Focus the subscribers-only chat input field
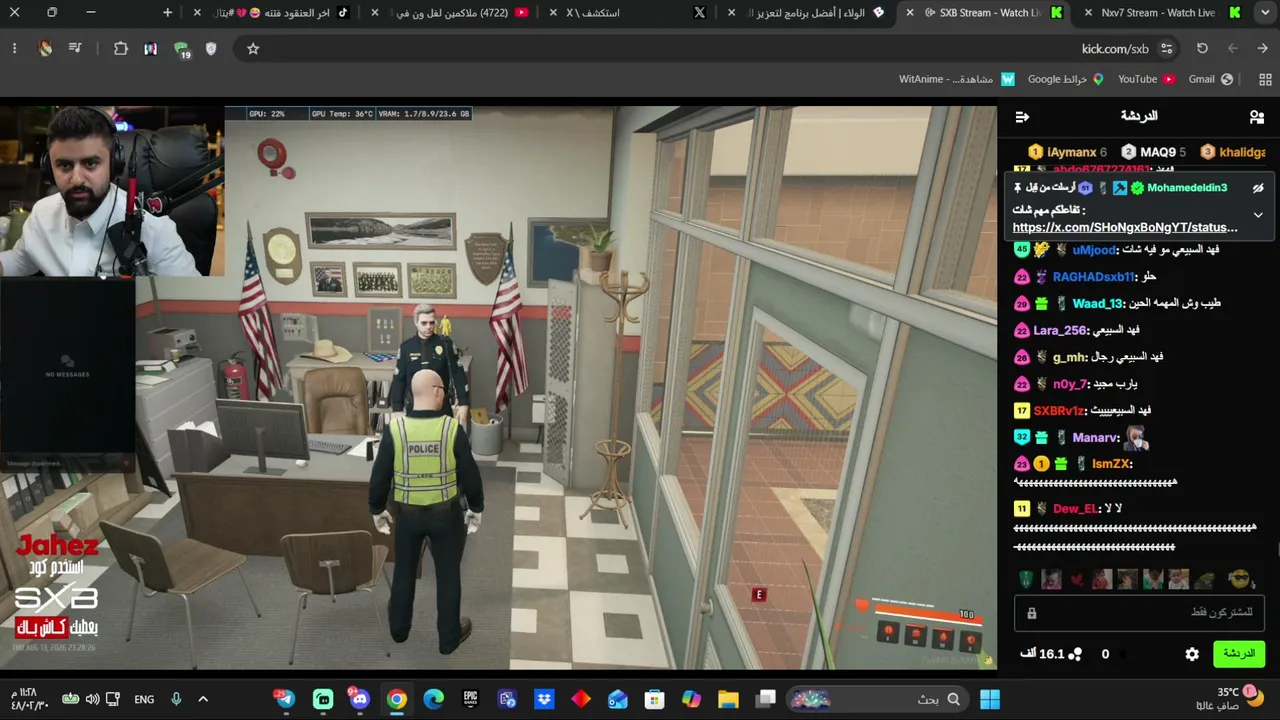The height and width of the screenshot is (720, 1280). [1139, 612]
